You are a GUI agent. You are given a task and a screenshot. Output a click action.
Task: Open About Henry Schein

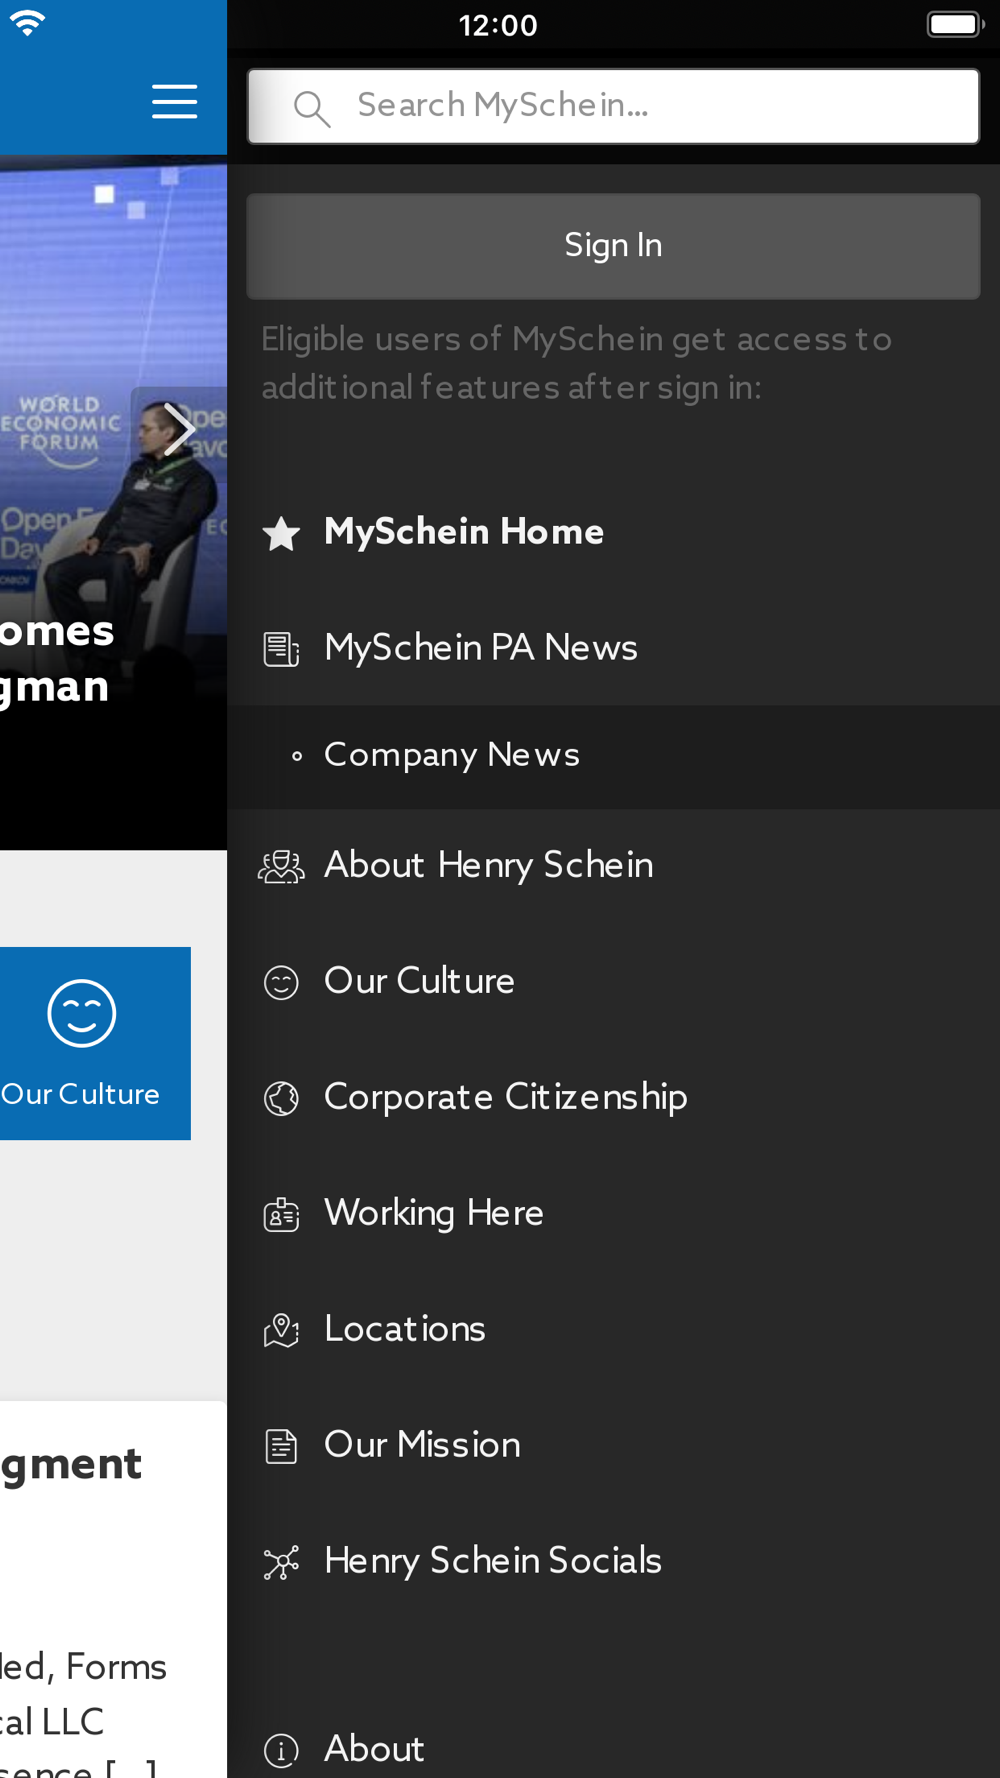coord(613,865)
